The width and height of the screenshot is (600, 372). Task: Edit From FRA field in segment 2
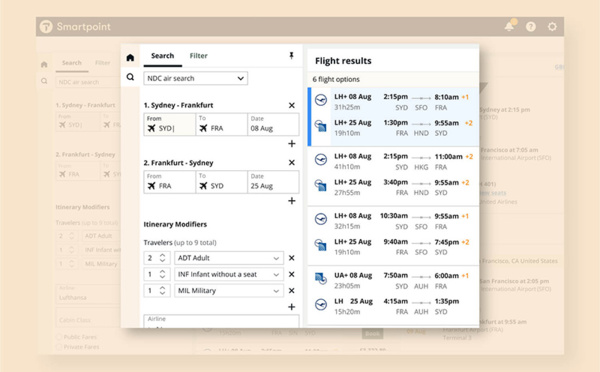click(x=170, y=182)
